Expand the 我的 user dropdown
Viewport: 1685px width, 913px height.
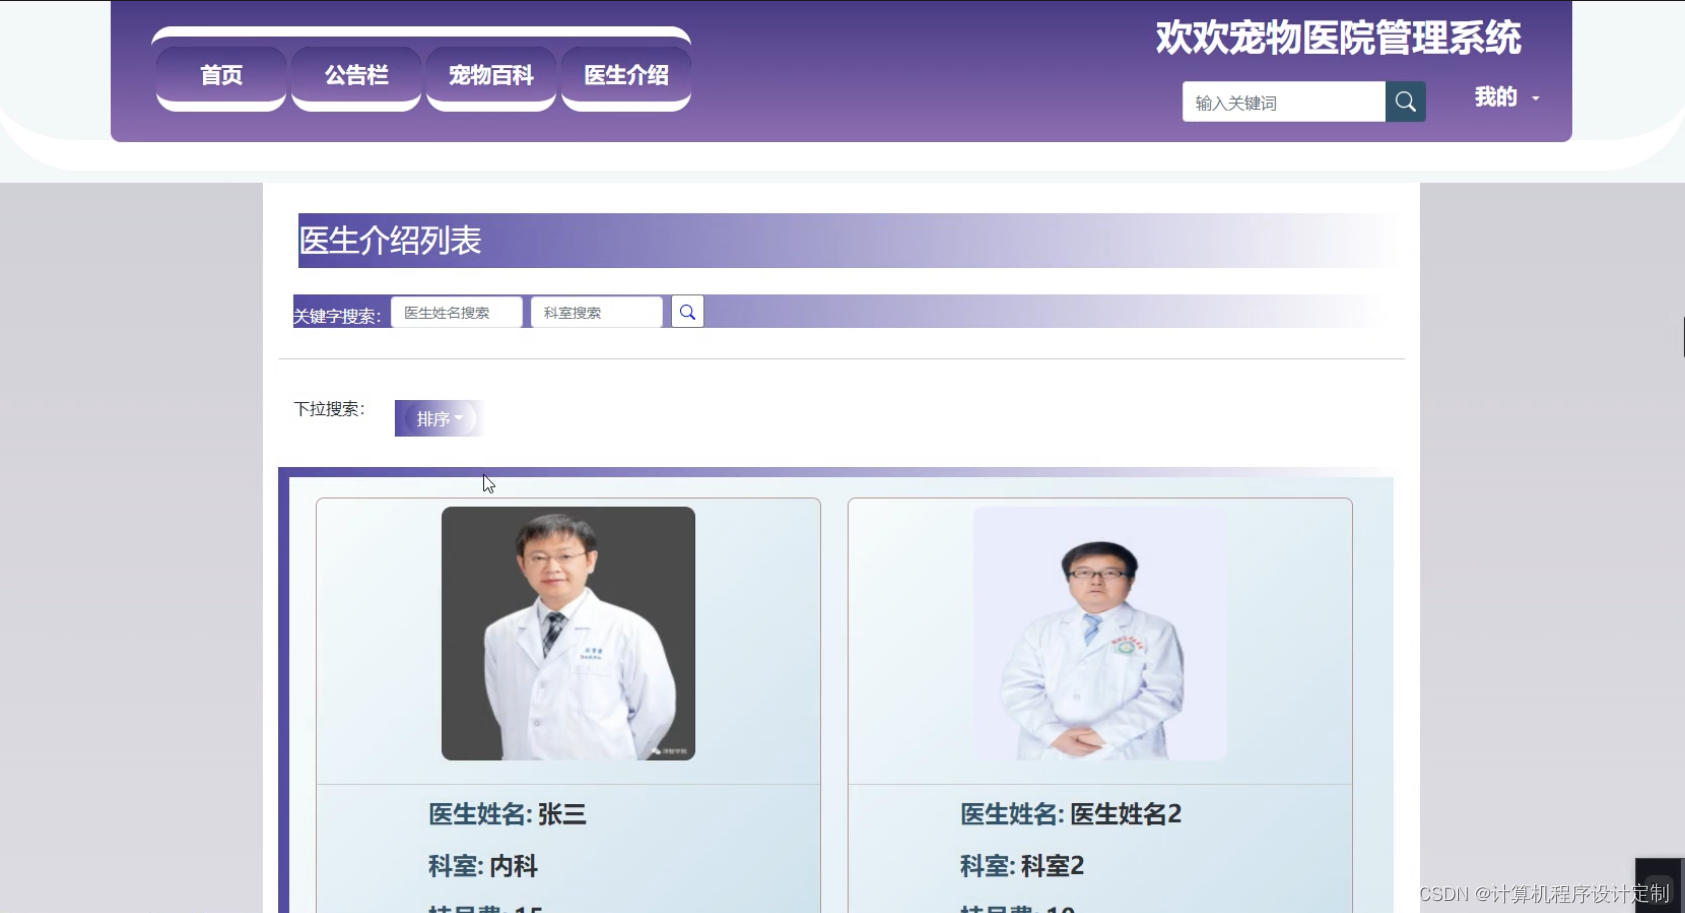click(x=1507, y=97)
